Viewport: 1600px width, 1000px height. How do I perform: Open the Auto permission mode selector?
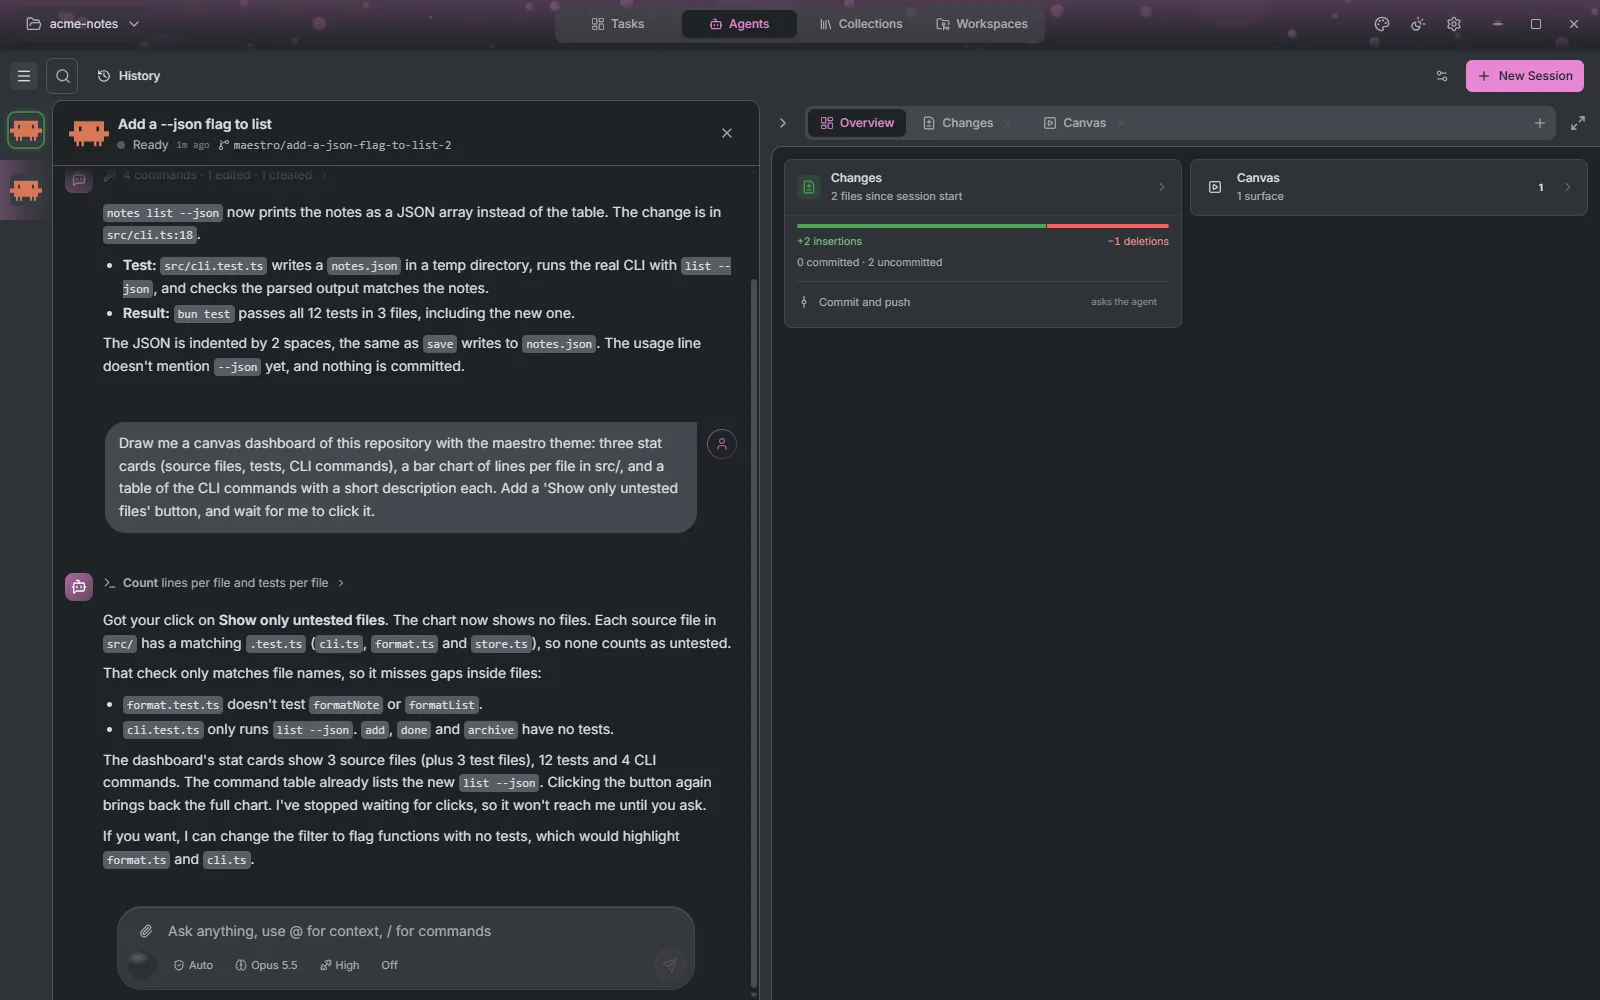point(193,965)
